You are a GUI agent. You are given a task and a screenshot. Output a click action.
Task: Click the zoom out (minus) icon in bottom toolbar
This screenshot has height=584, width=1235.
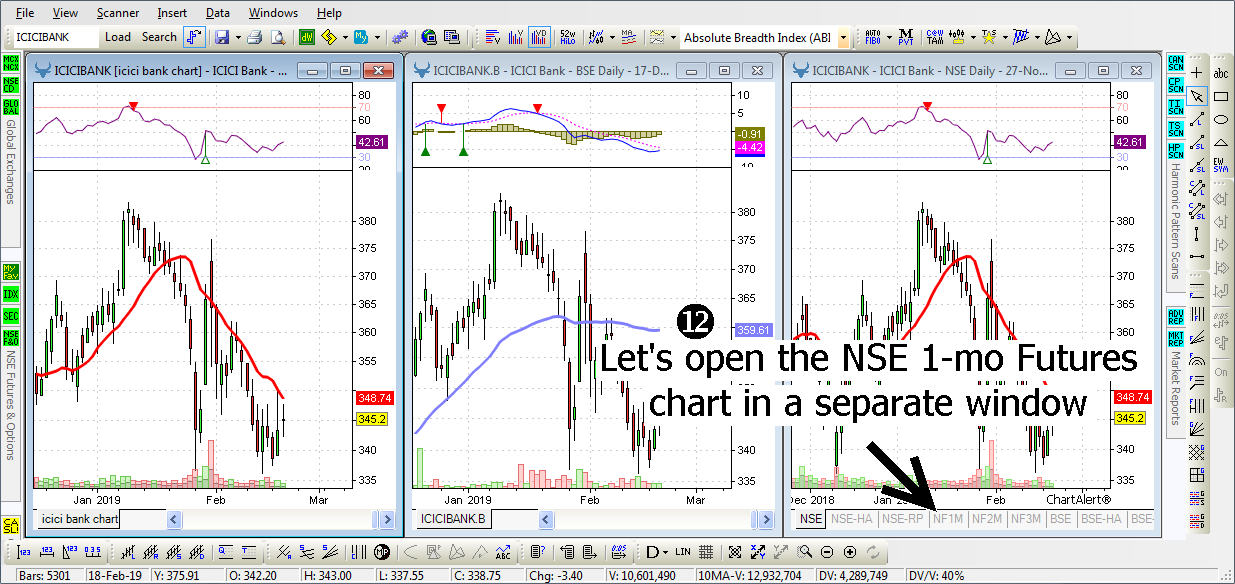827,552
